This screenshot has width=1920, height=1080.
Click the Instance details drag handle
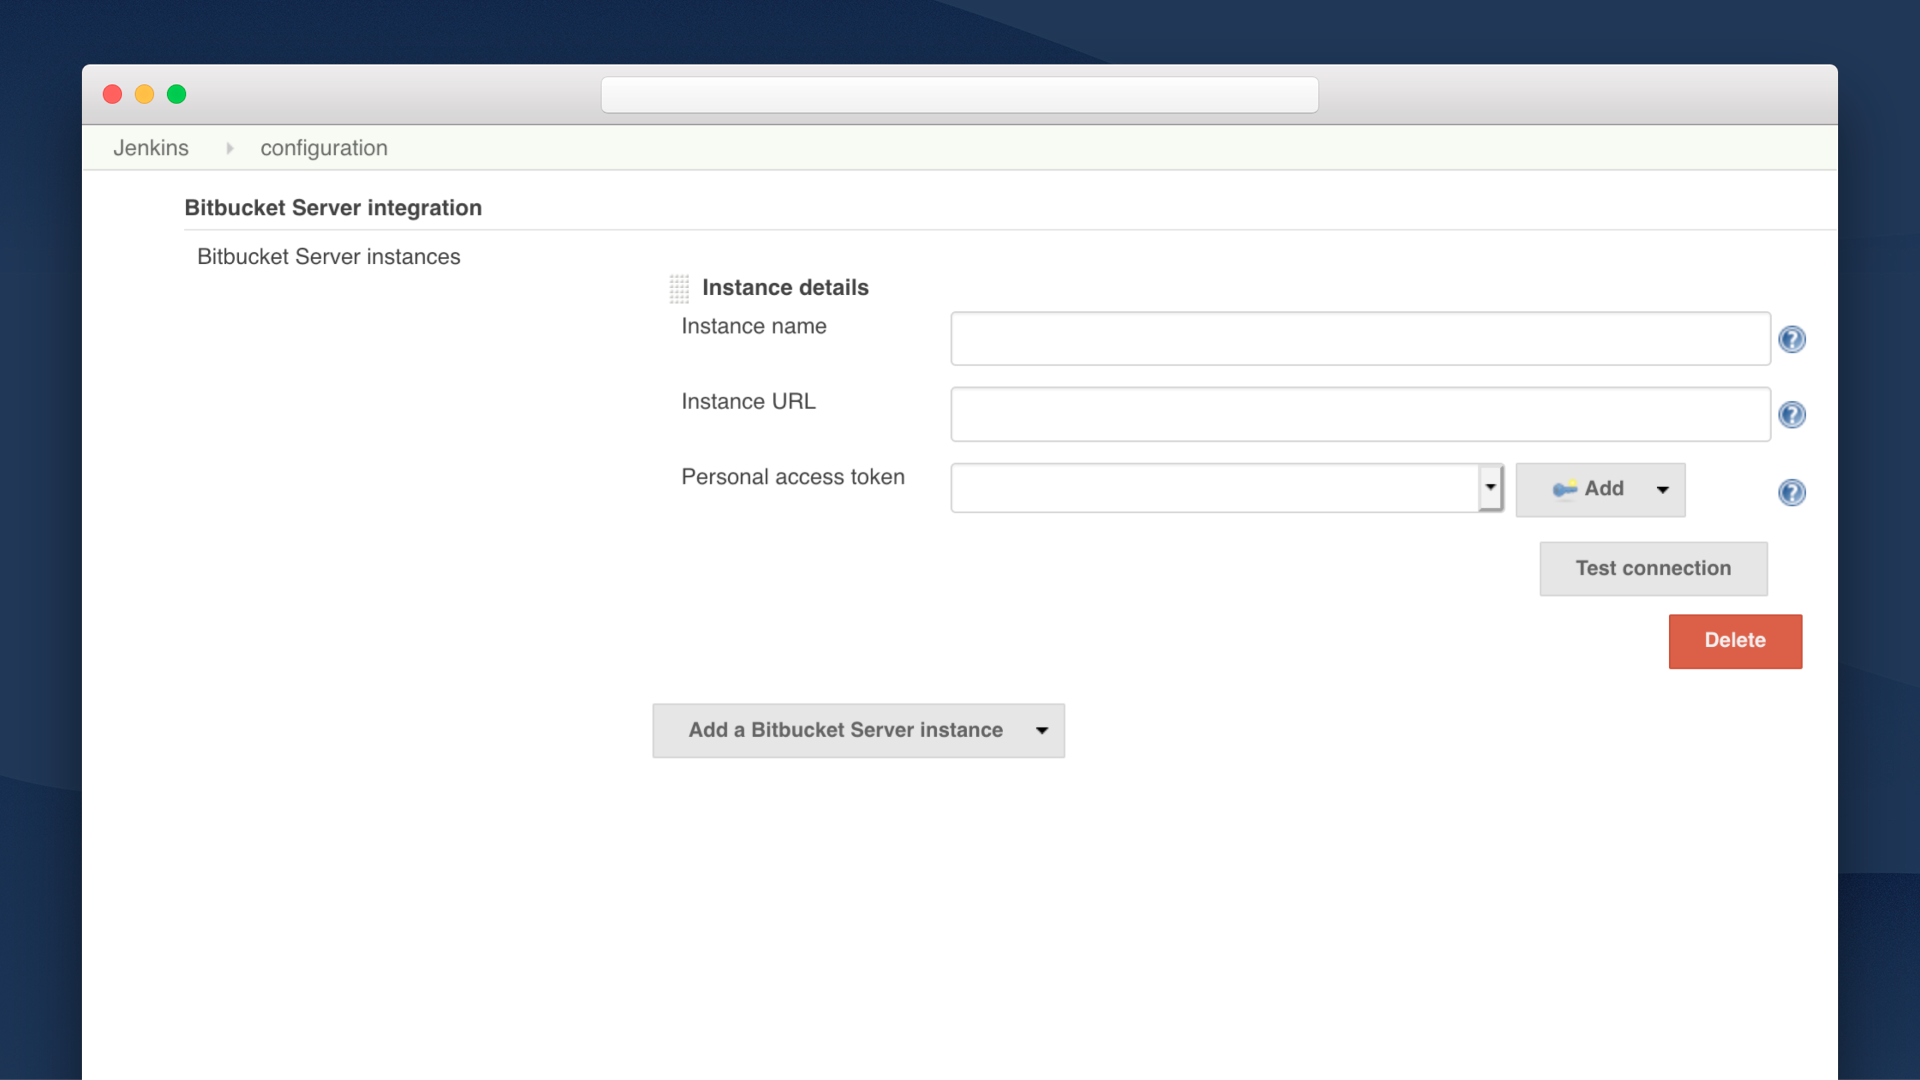click(679, 289)
